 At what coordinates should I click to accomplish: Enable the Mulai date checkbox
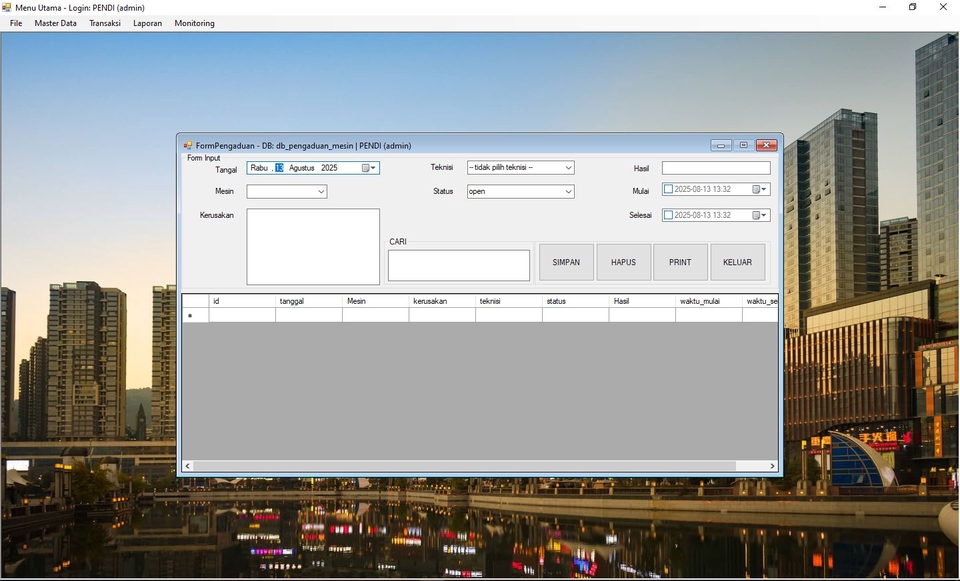(x=669, y=189)
